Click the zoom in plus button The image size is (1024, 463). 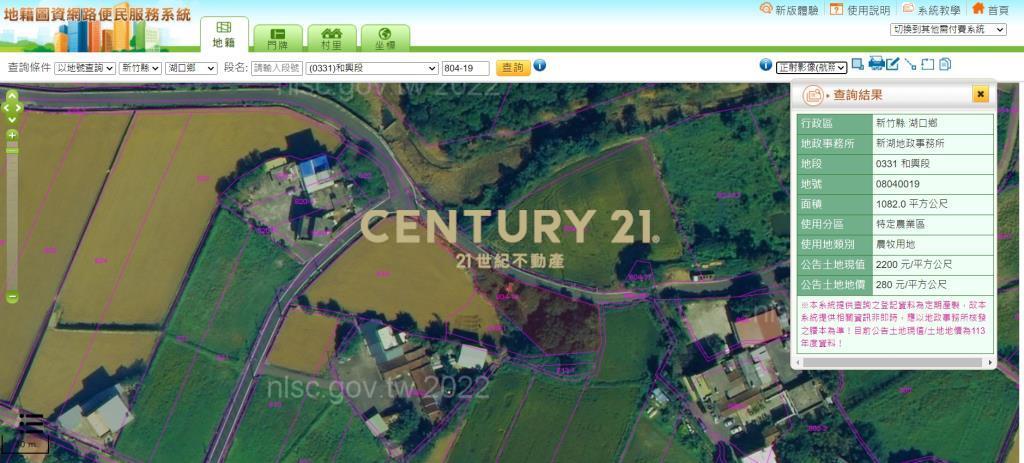tap(12, 135)
